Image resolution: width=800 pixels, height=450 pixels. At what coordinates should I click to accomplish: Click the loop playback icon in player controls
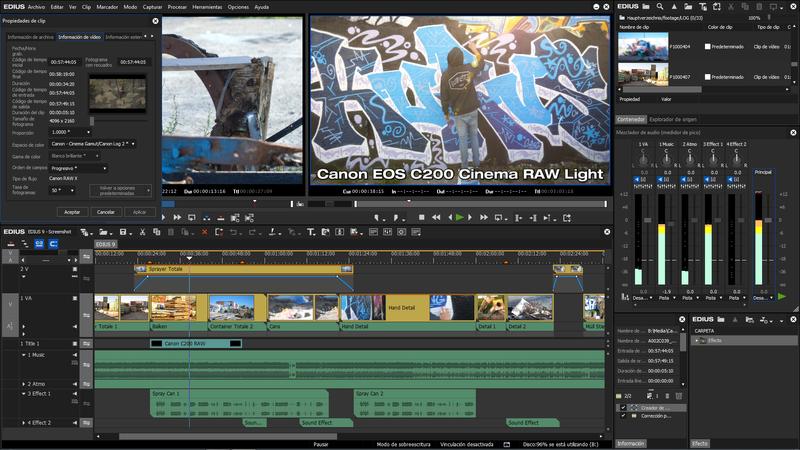pos(192,218)
